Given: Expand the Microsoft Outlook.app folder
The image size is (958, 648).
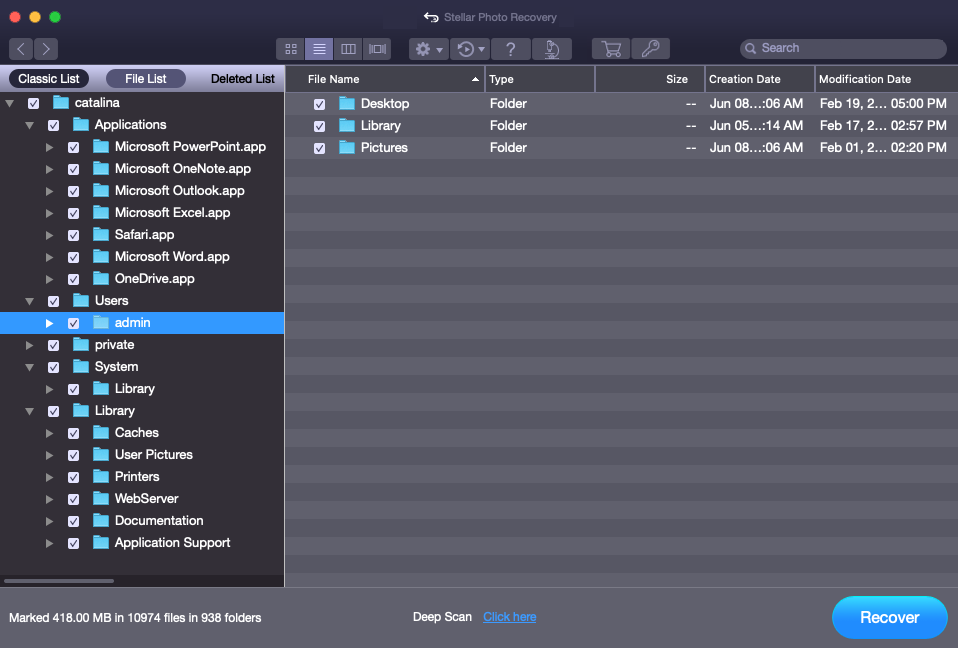Looking at the screenshot, I should (x=49, y=191).
